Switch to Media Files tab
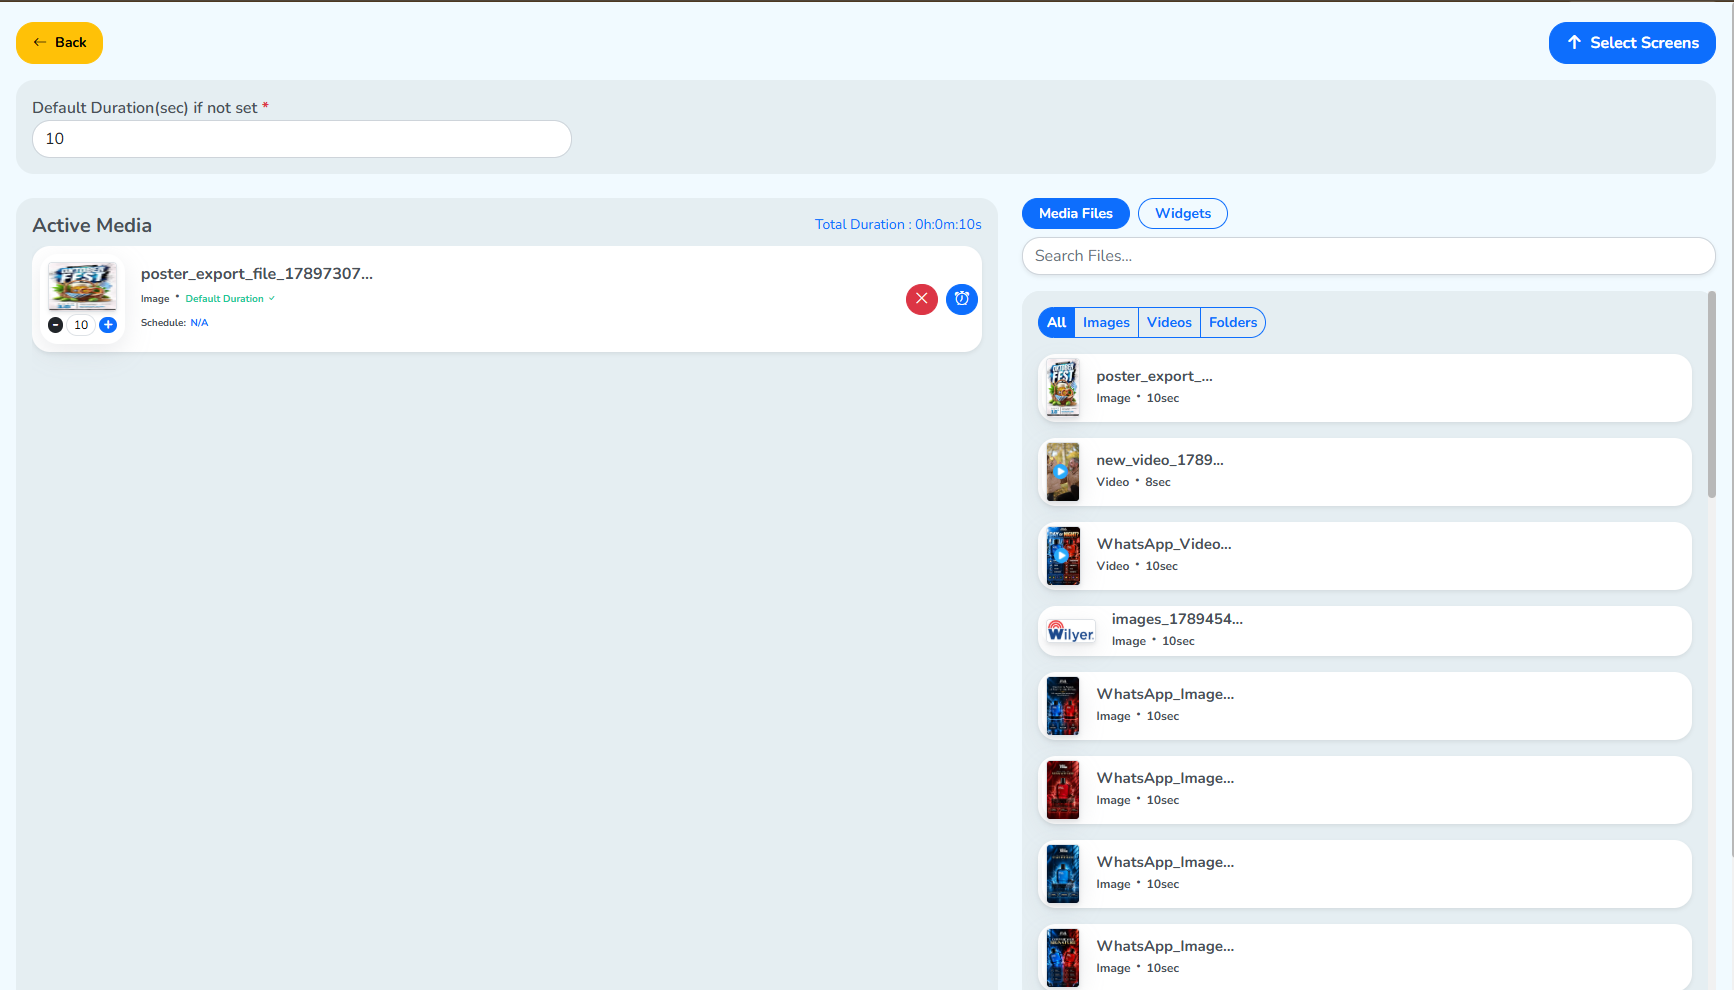The image size is (1734, 990). 1076,214
